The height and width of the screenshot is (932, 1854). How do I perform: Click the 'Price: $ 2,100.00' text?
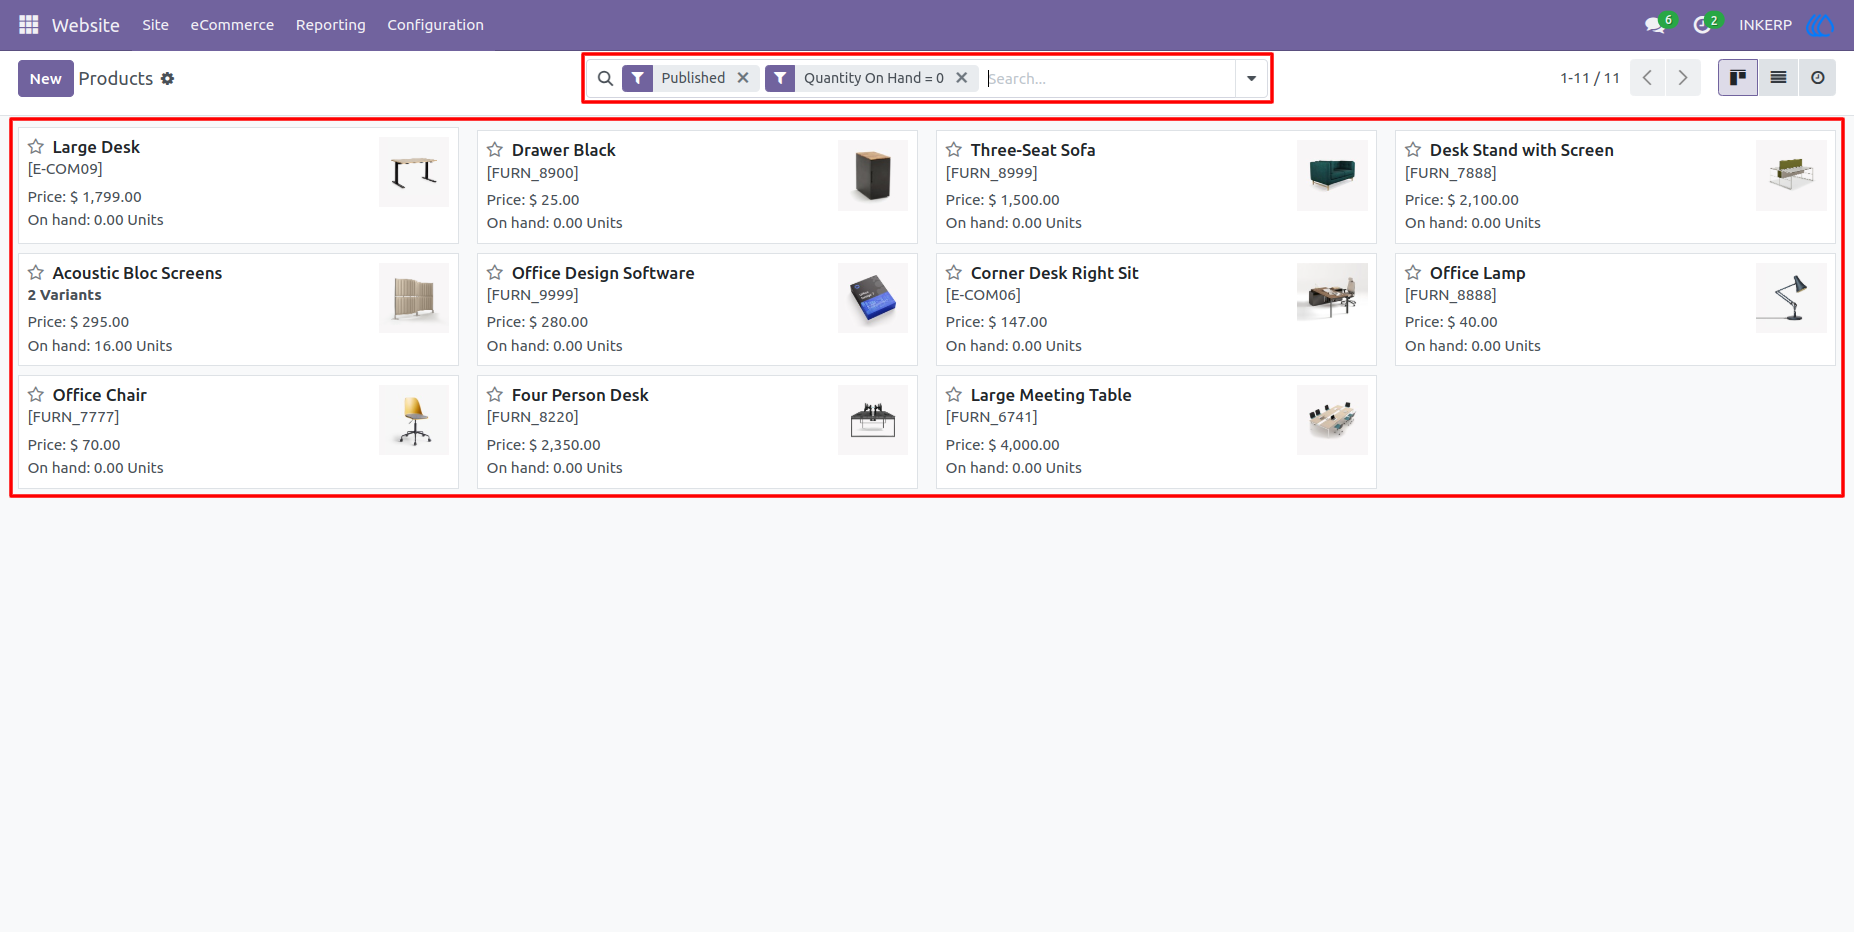1462,200
